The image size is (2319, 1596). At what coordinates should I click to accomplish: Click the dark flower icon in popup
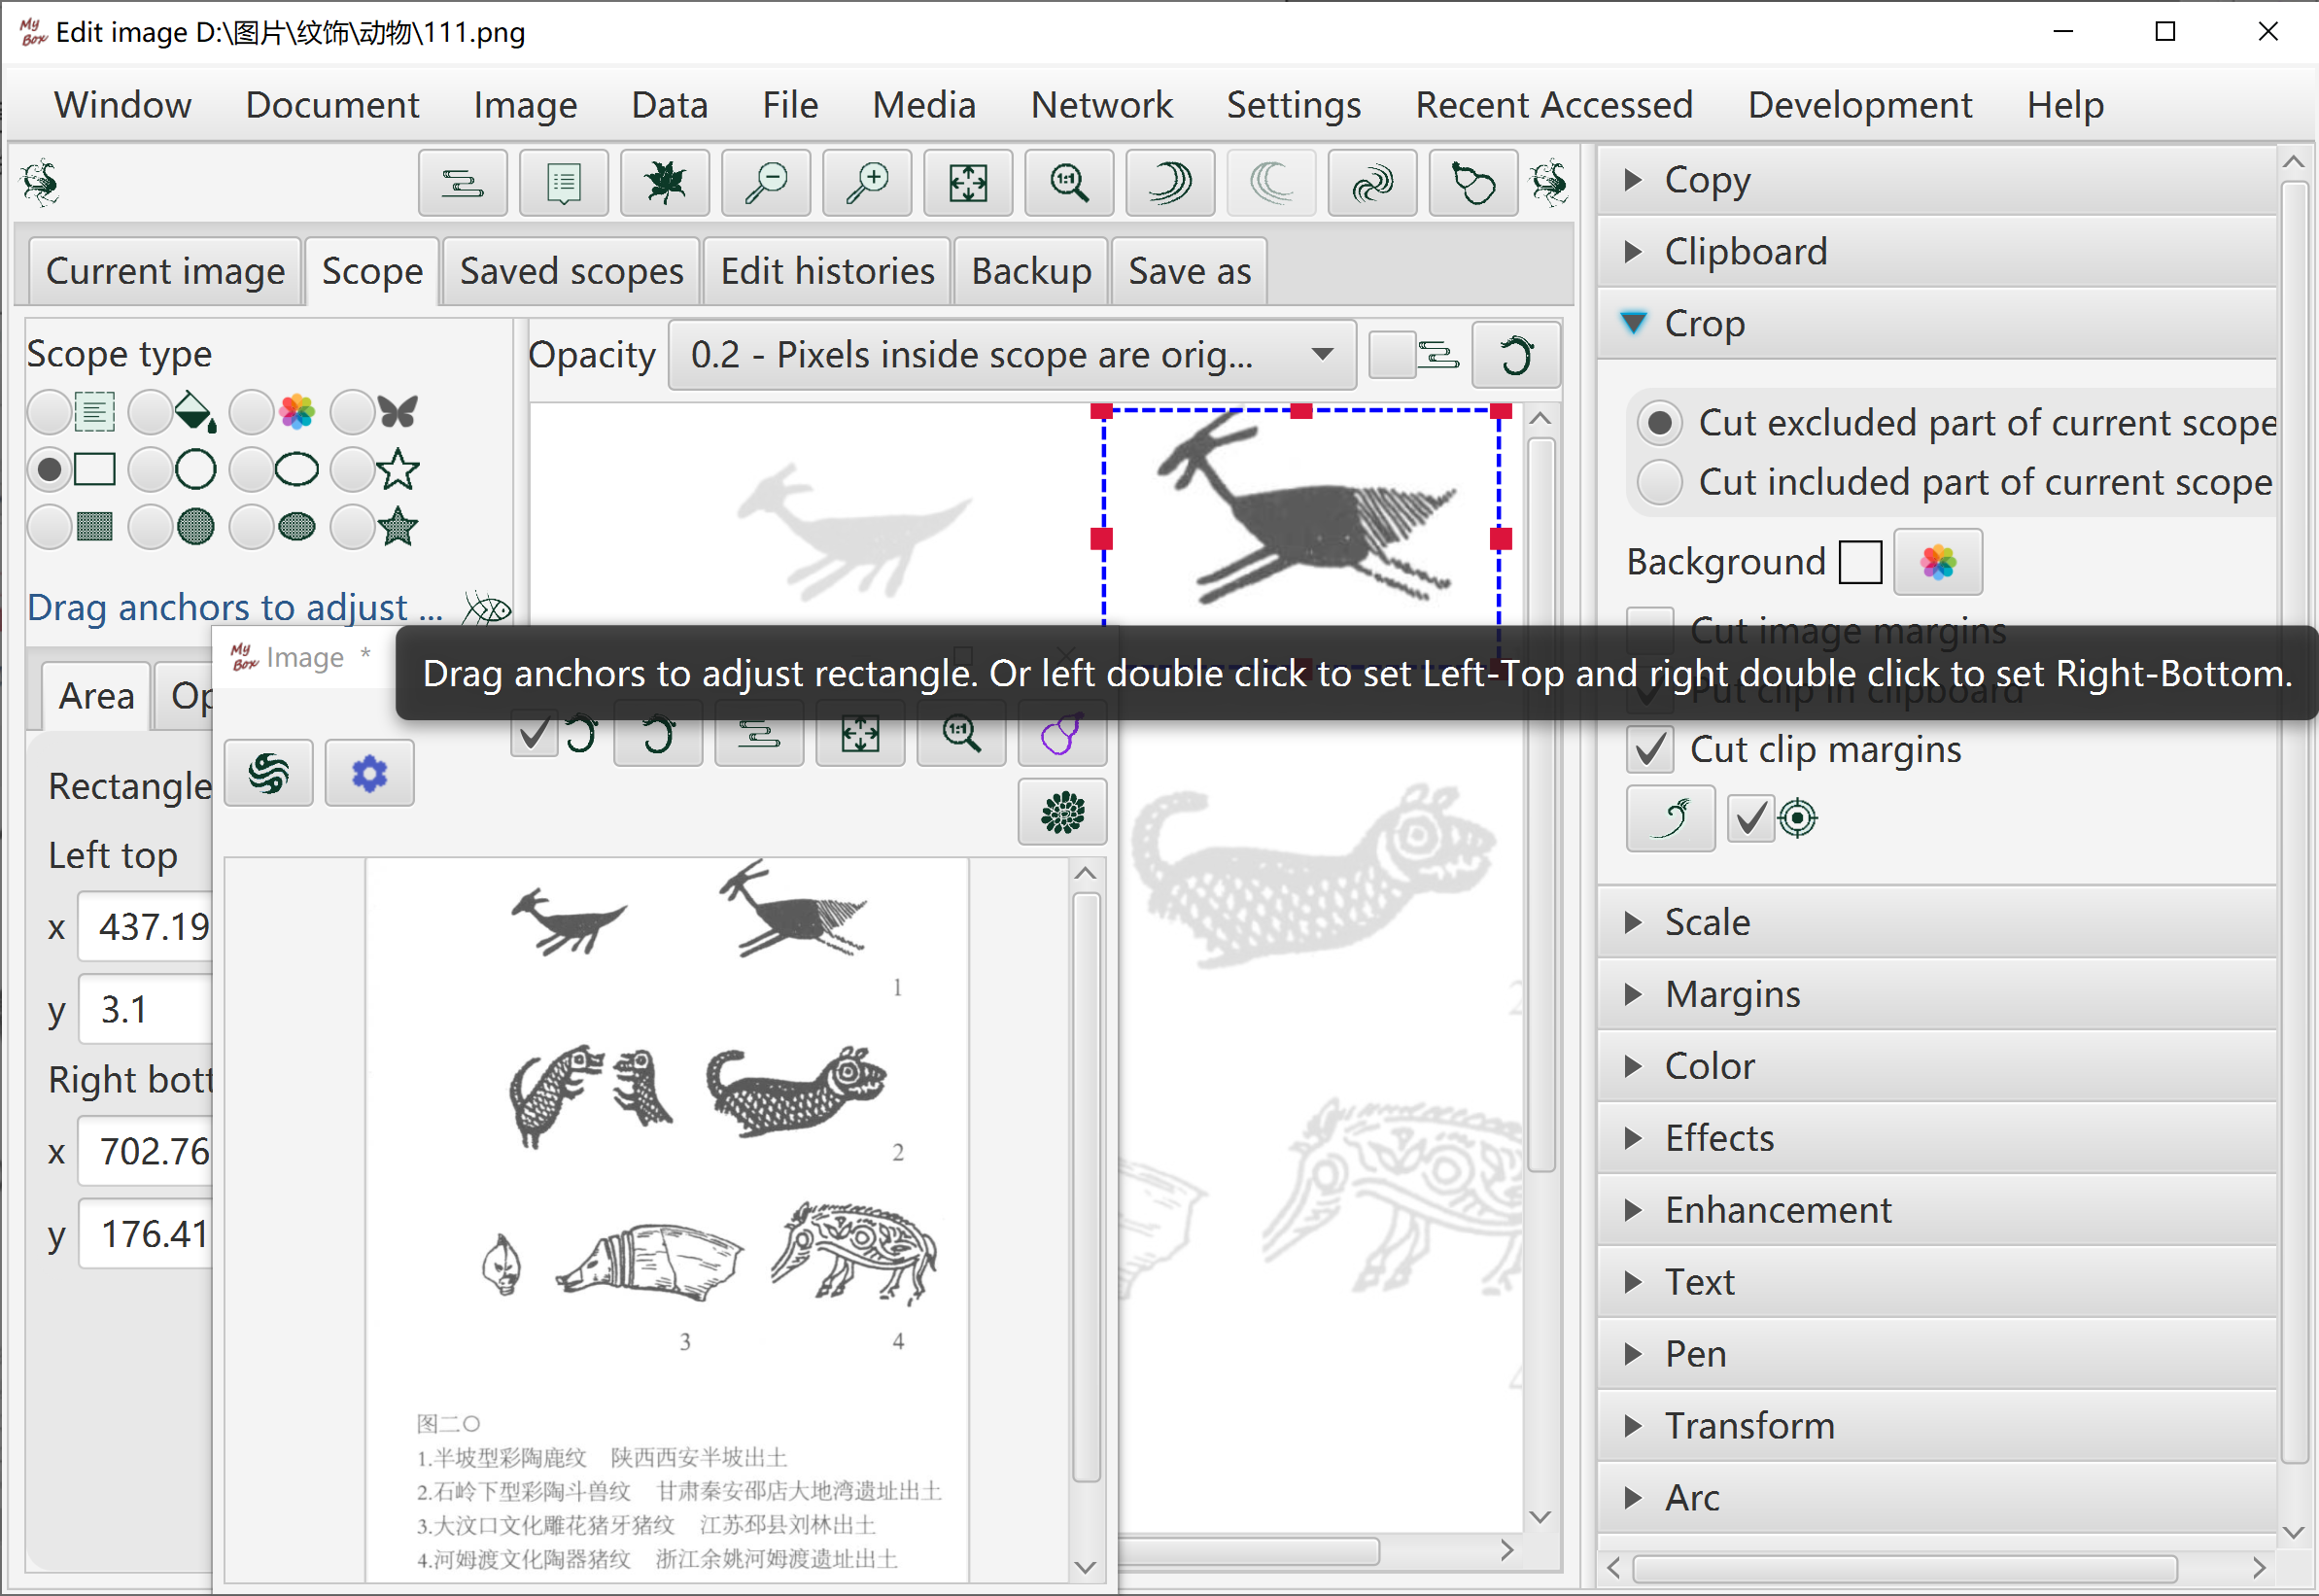pos(1062,813)
